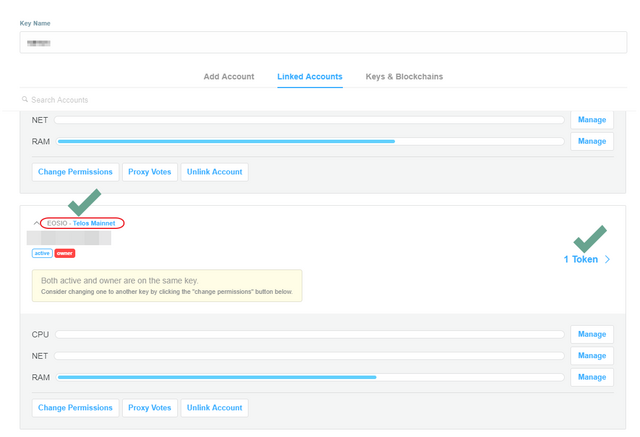The image size is (640, 437).
Task: Open the 1 Token link
Action: click(x=580, y=260)
